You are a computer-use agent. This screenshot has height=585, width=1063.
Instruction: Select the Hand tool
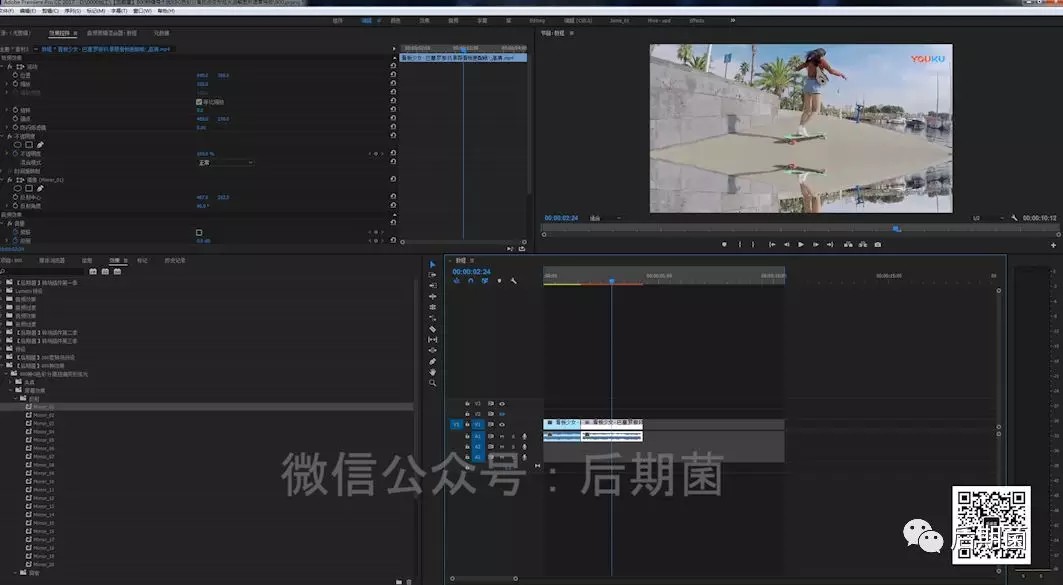433,372
